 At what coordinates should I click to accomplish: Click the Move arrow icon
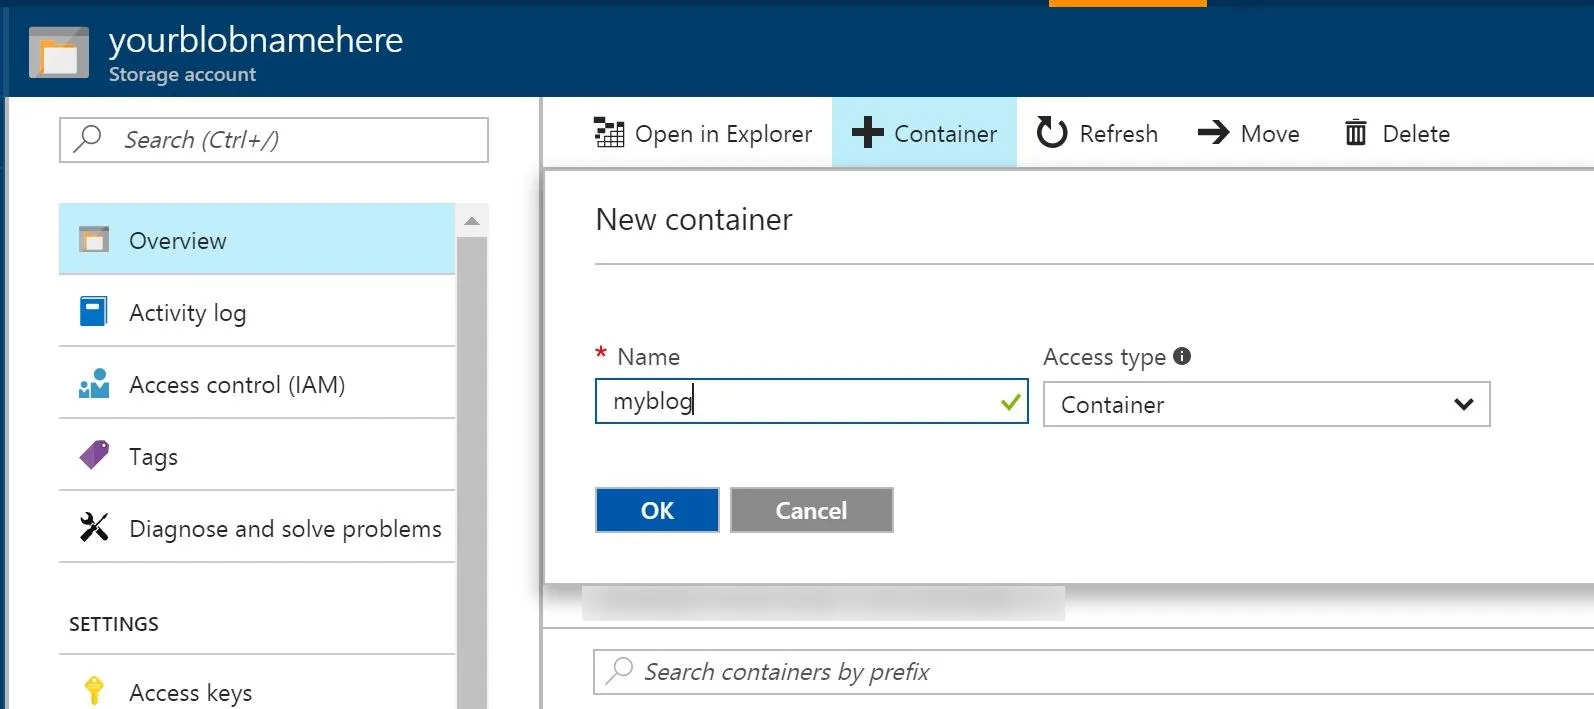tap(1213, 132)
